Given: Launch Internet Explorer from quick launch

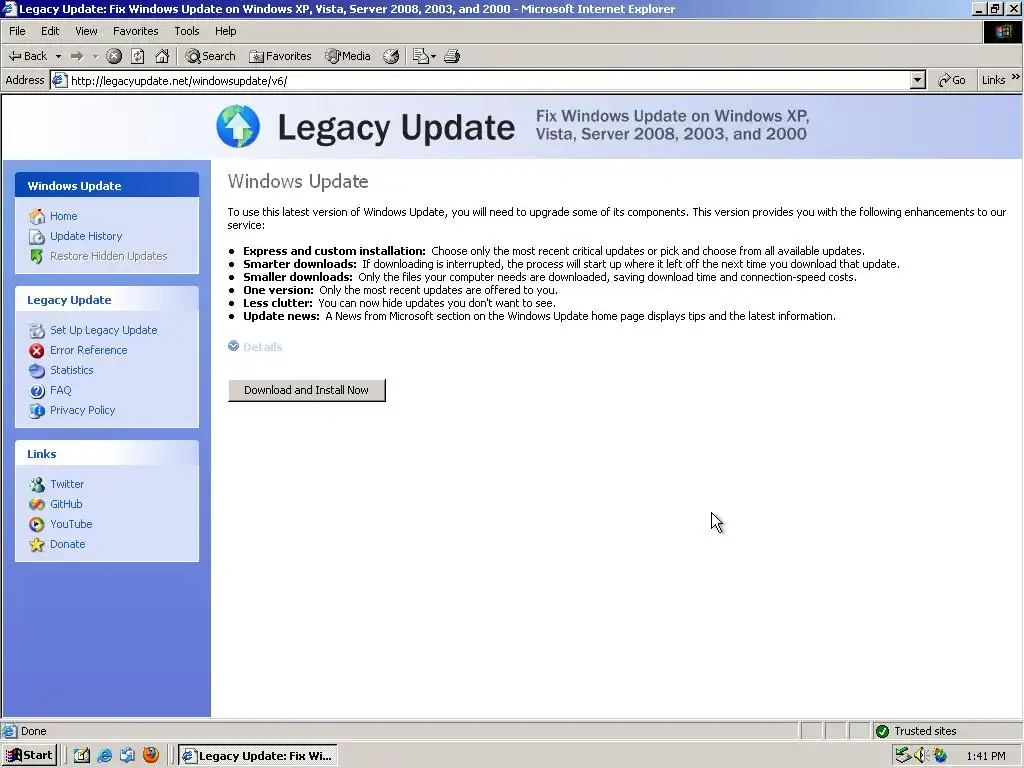Looking at the screenshot, I should point(104,756).
